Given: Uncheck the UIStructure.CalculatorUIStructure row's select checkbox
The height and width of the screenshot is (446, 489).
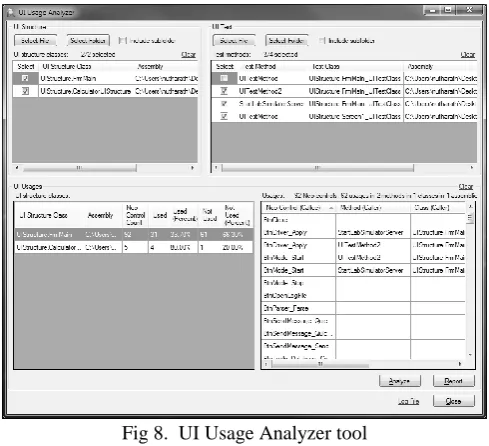Looking at the screenshot, I should point(25,91).
